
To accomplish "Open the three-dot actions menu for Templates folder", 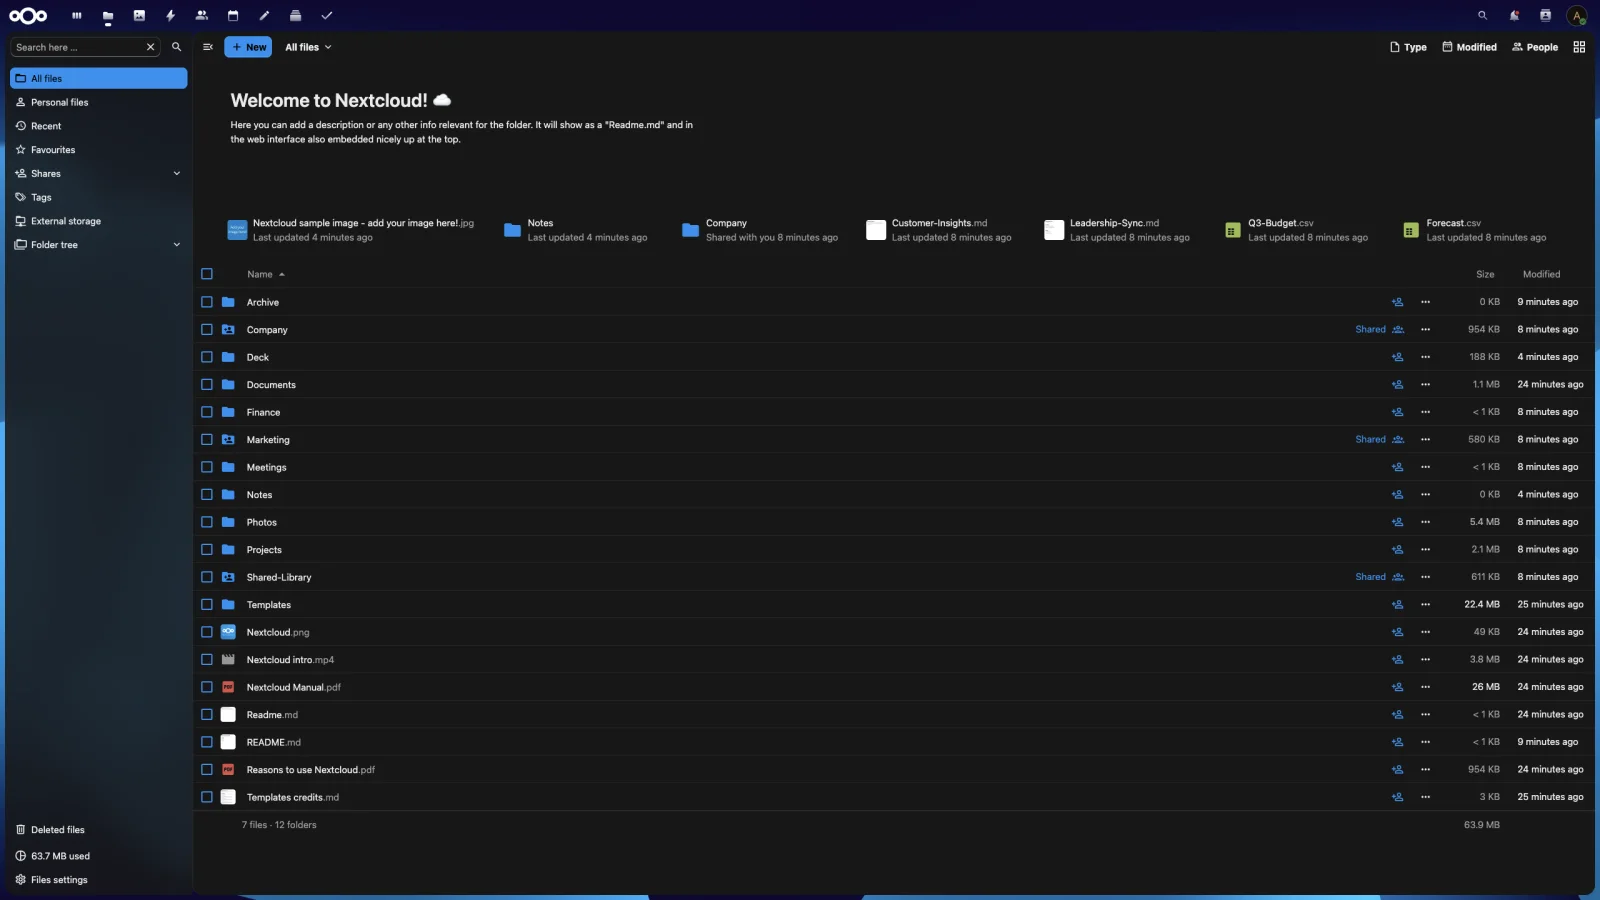I will (x=1425, y=605).
